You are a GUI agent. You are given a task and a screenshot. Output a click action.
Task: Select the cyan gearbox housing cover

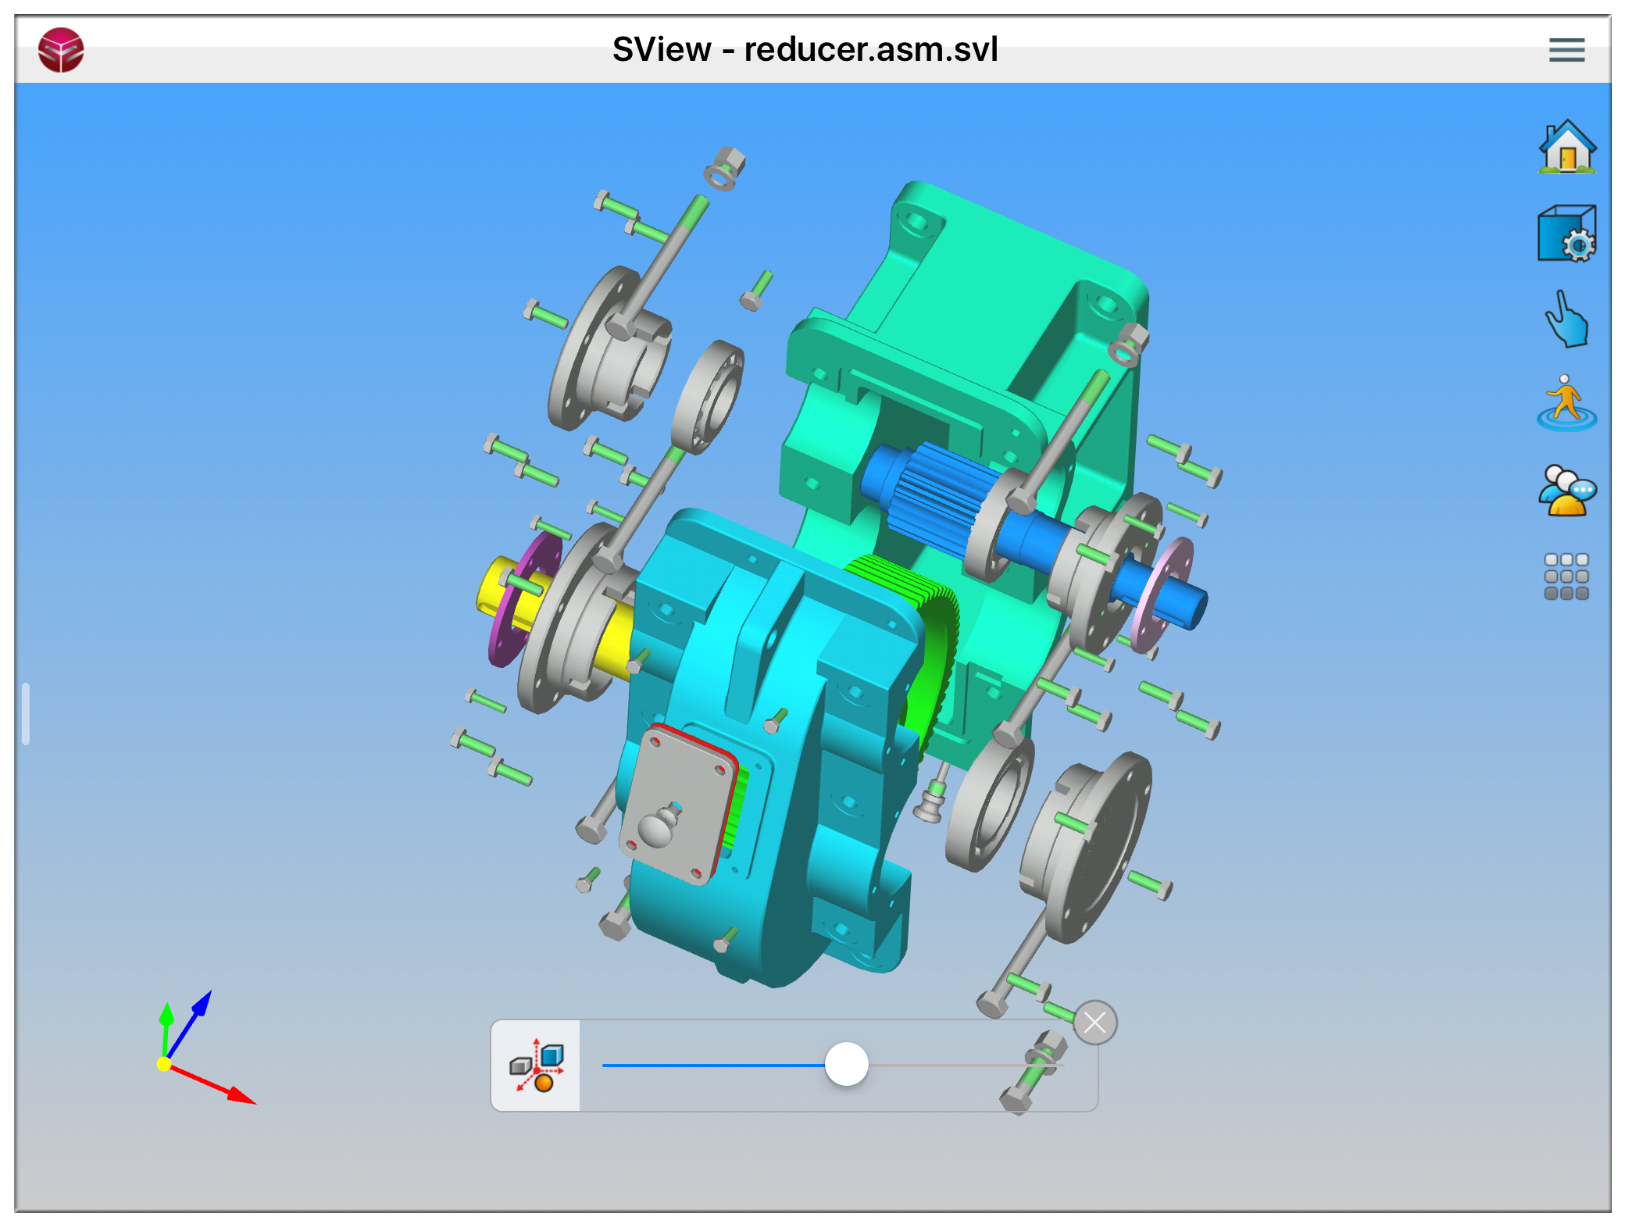[780, 760]
